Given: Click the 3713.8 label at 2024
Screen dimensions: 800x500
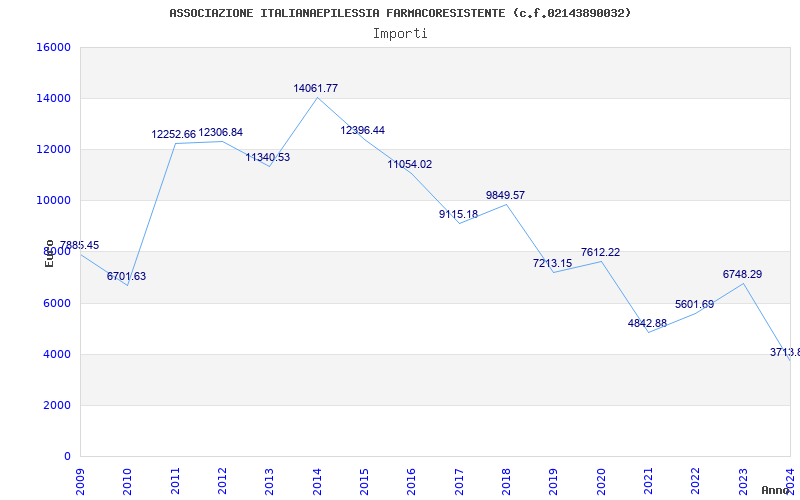Looking at the screenshot, I should 785,353.
